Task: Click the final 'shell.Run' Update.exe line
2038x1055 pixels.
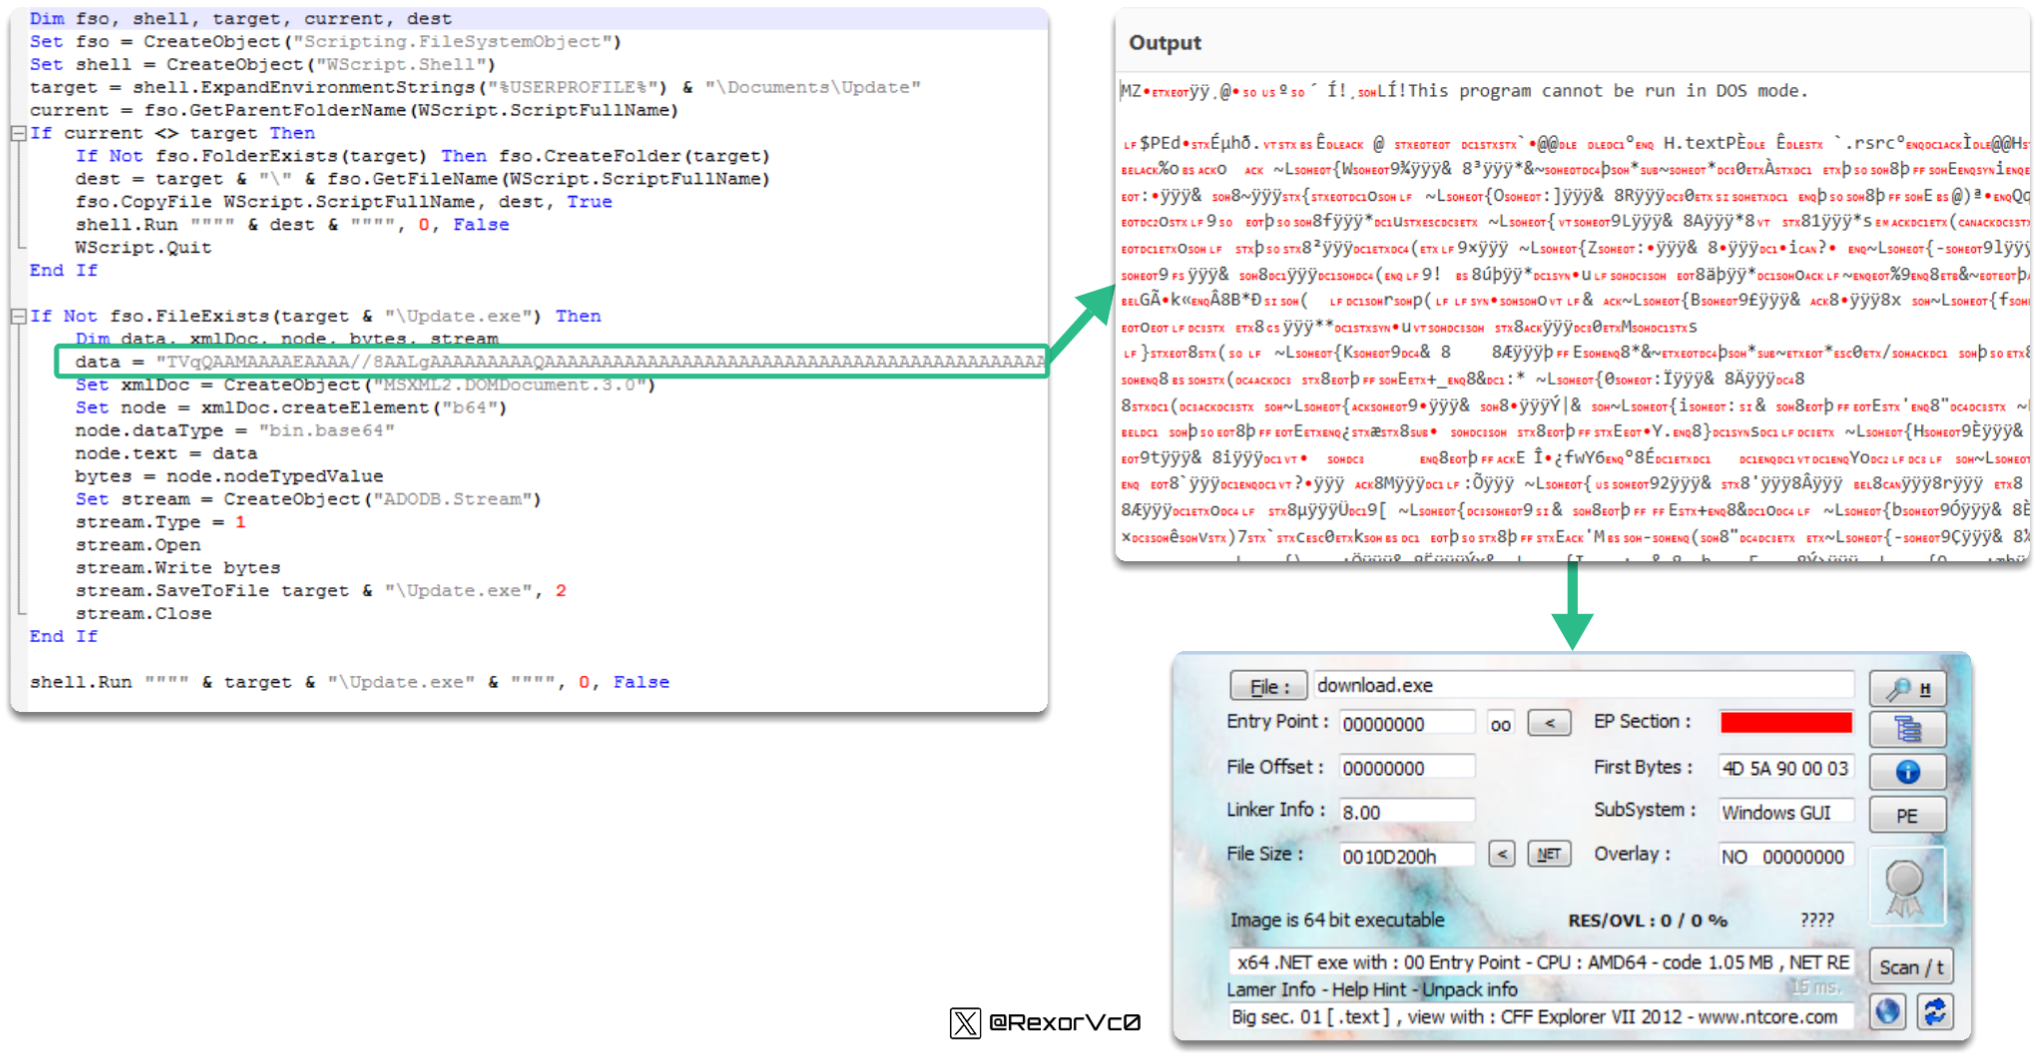Action: pyautogui.click(x=349, y=681)
